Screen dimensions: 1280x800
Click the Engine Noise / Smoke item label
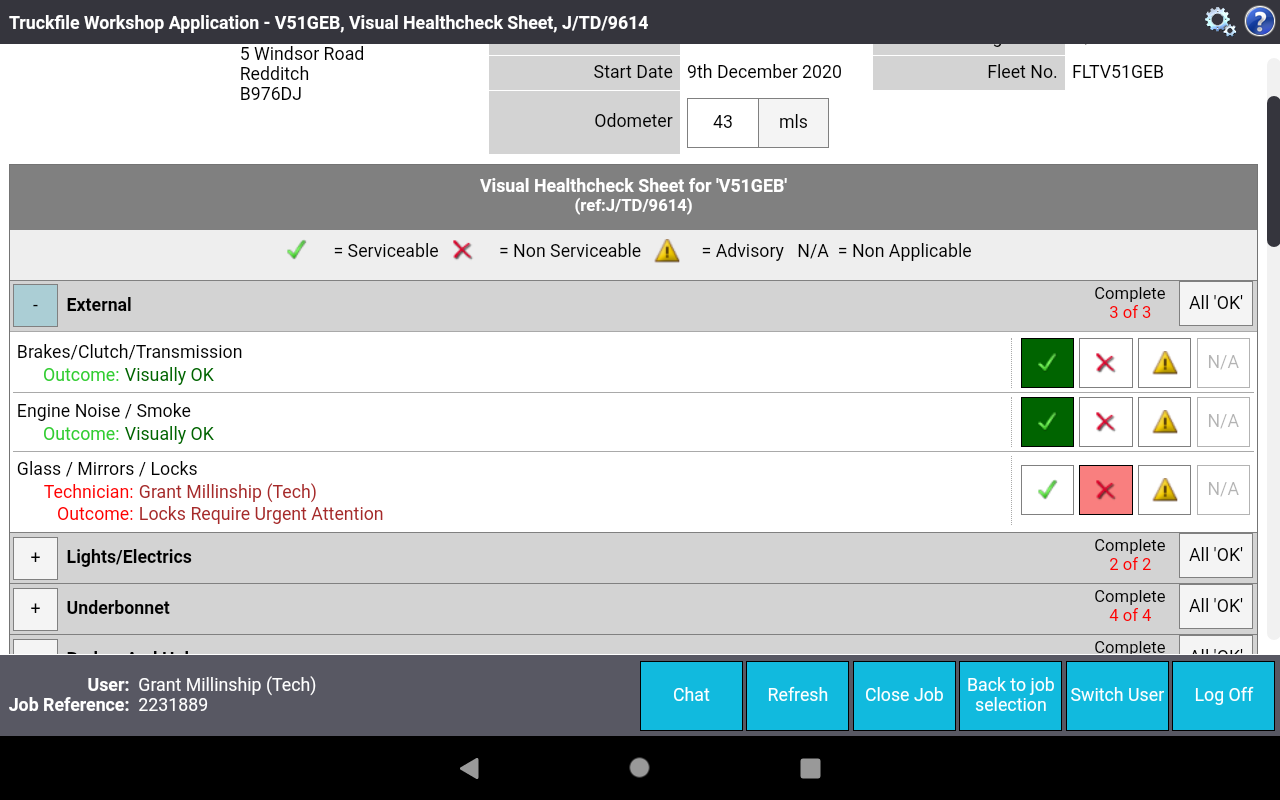click(104, 411)
